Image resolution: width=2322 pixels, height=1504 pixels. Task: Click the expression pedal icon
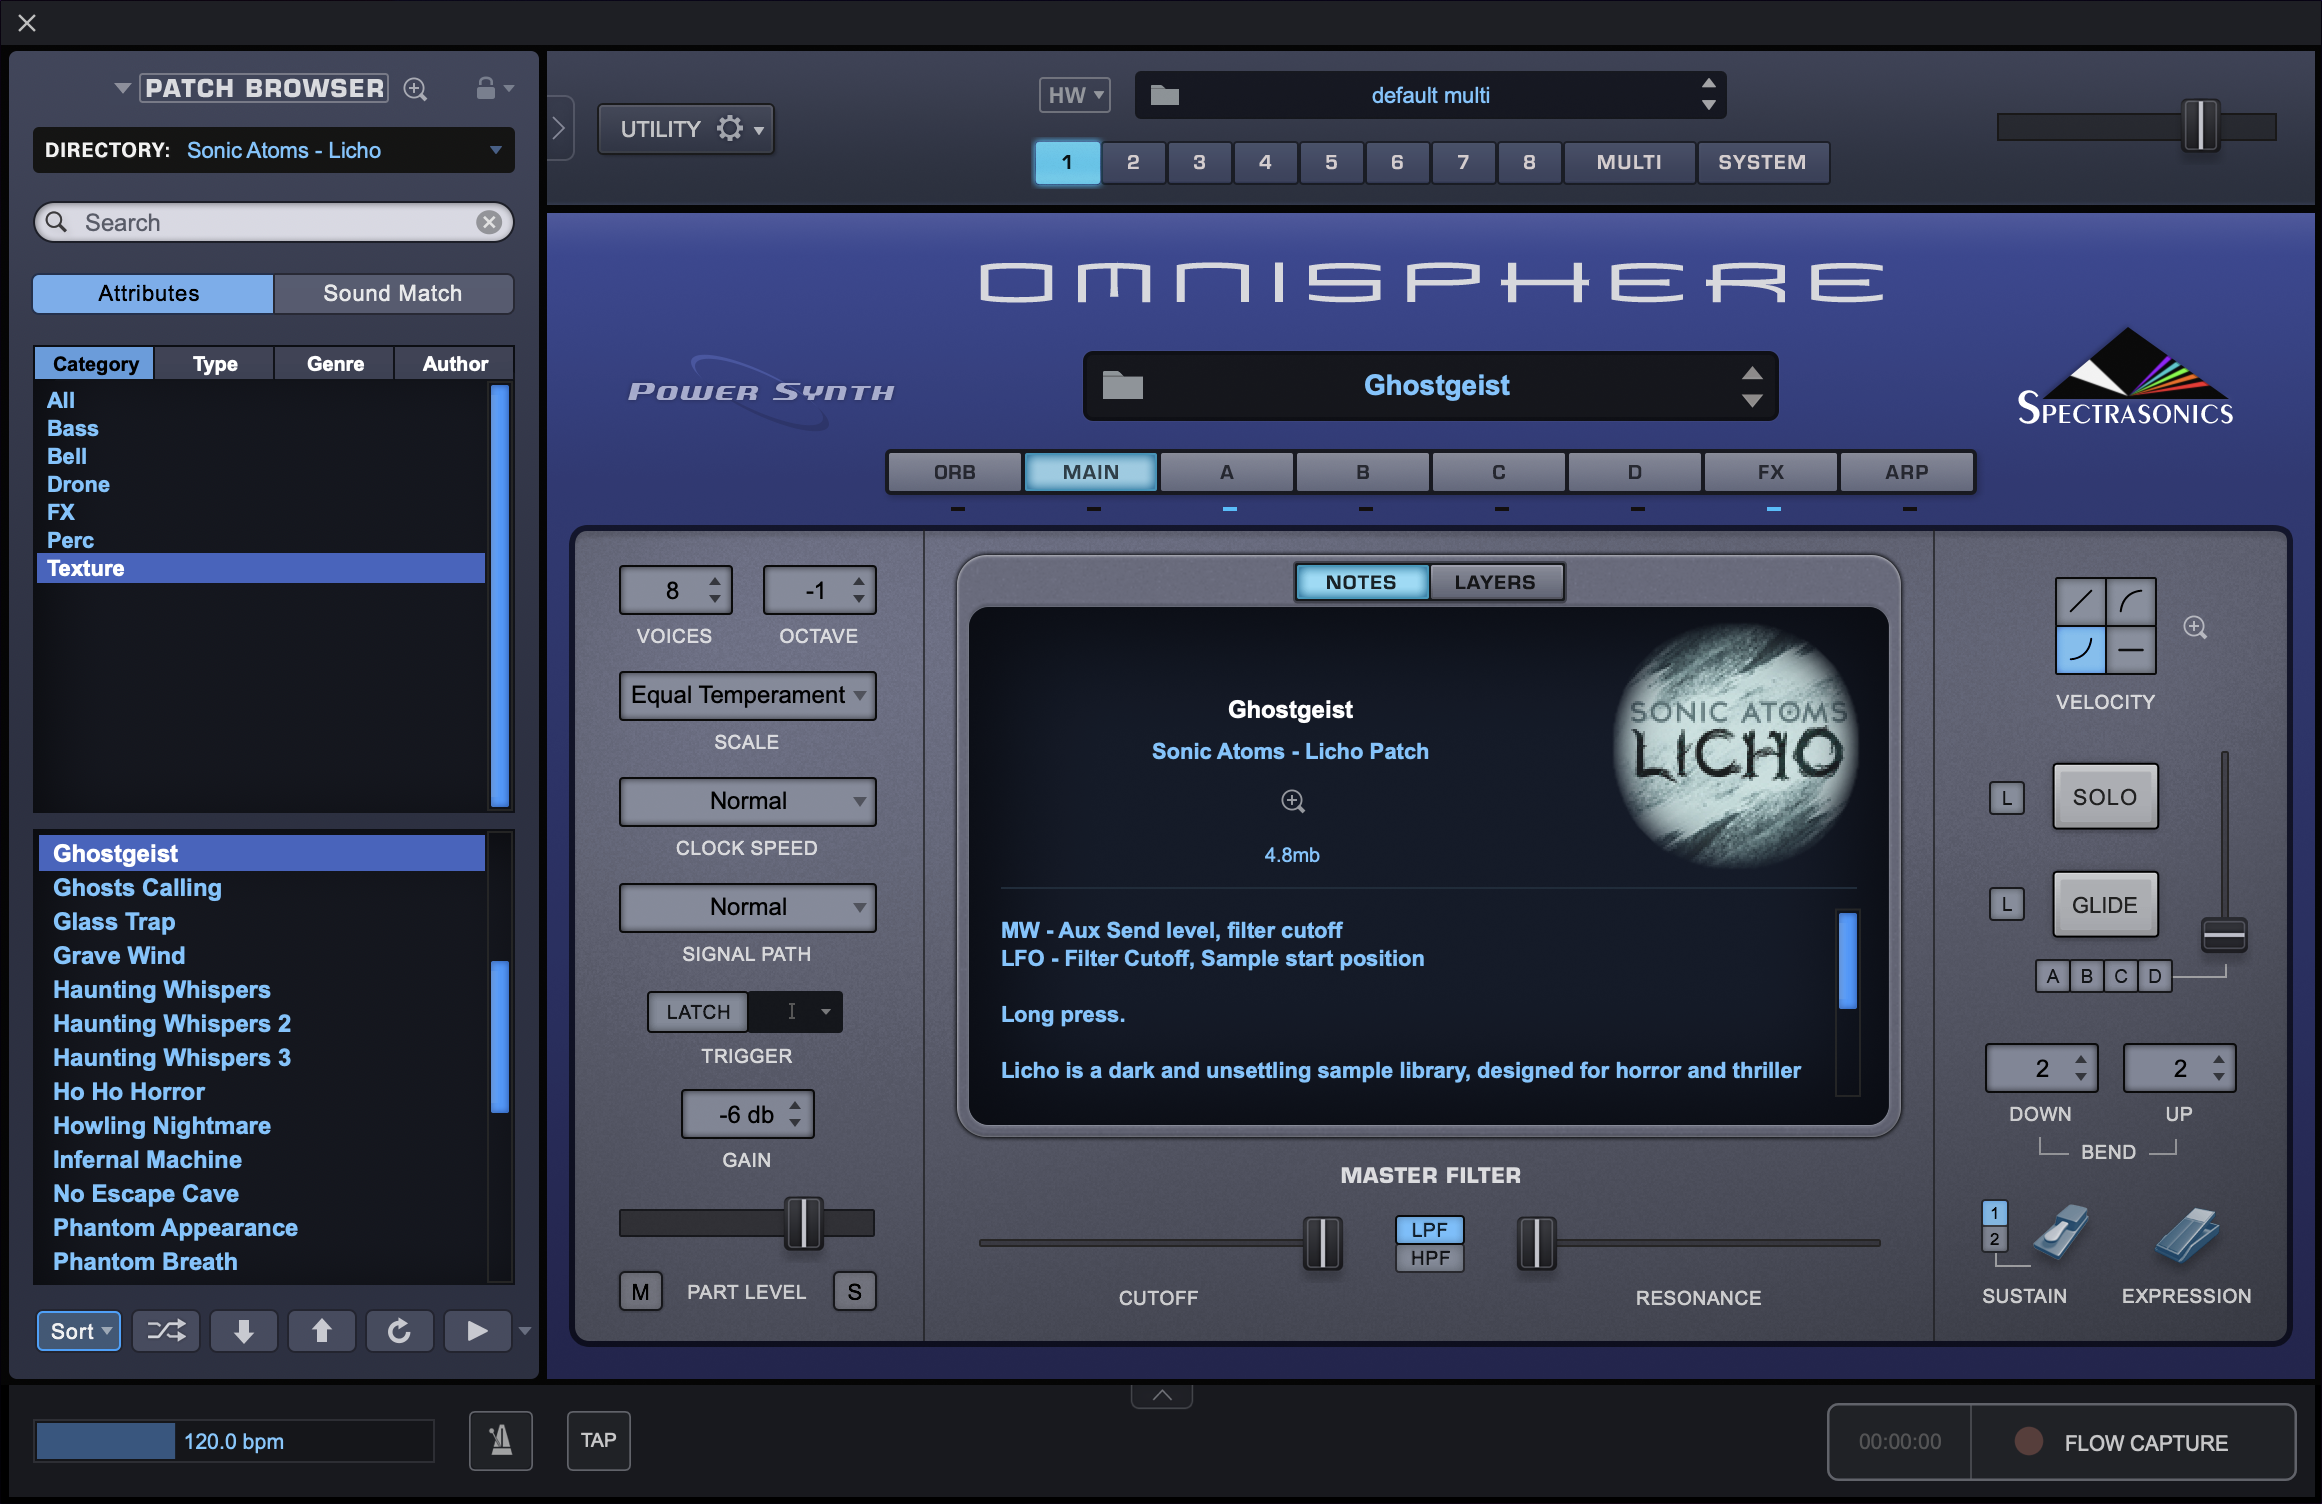[x=2187, y=1235]
